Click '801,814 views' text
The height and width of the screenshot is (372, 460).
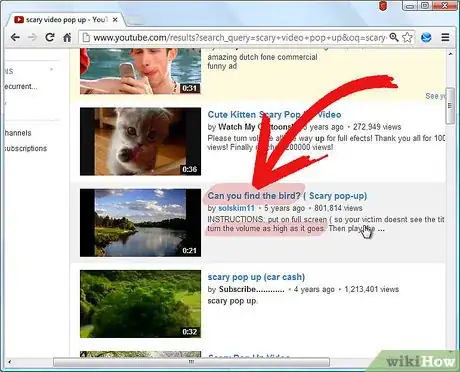point(338,208)
